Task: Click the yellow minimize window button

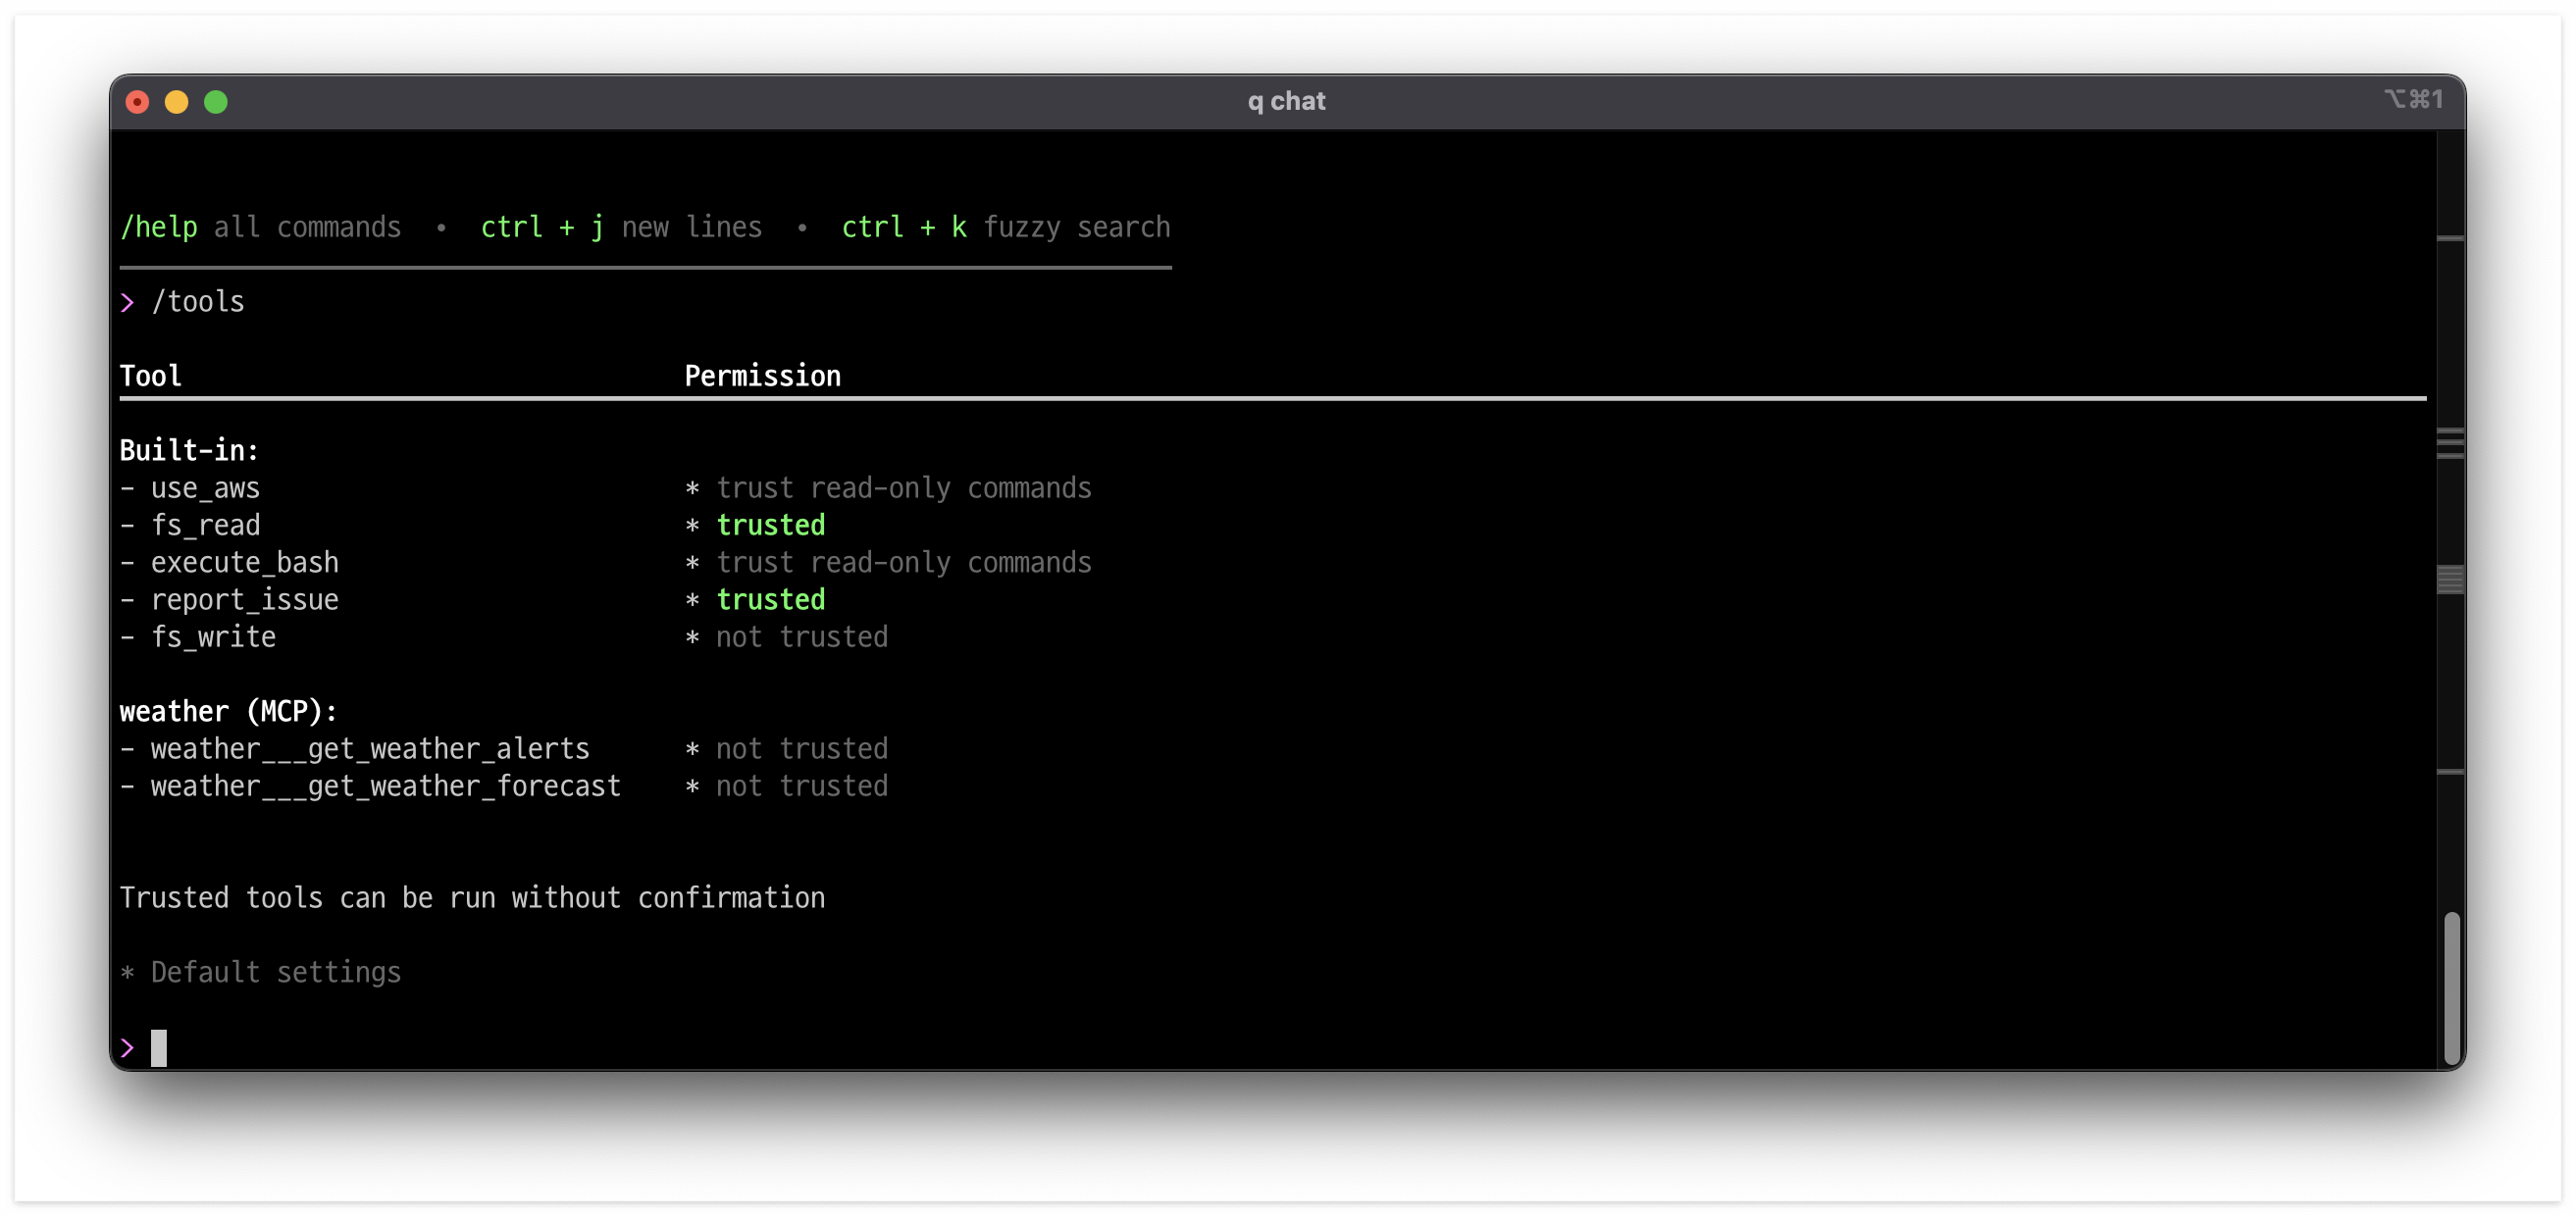Action: coord(177,102)
